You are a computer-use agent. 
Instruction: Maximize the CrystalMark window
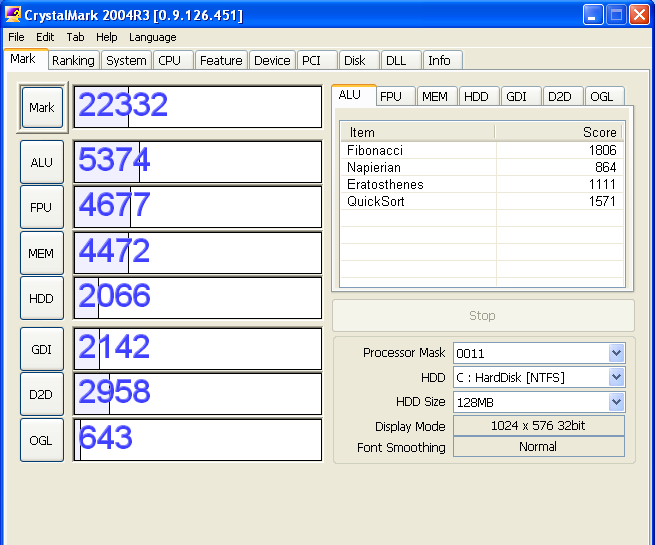(x=616, y=15)
